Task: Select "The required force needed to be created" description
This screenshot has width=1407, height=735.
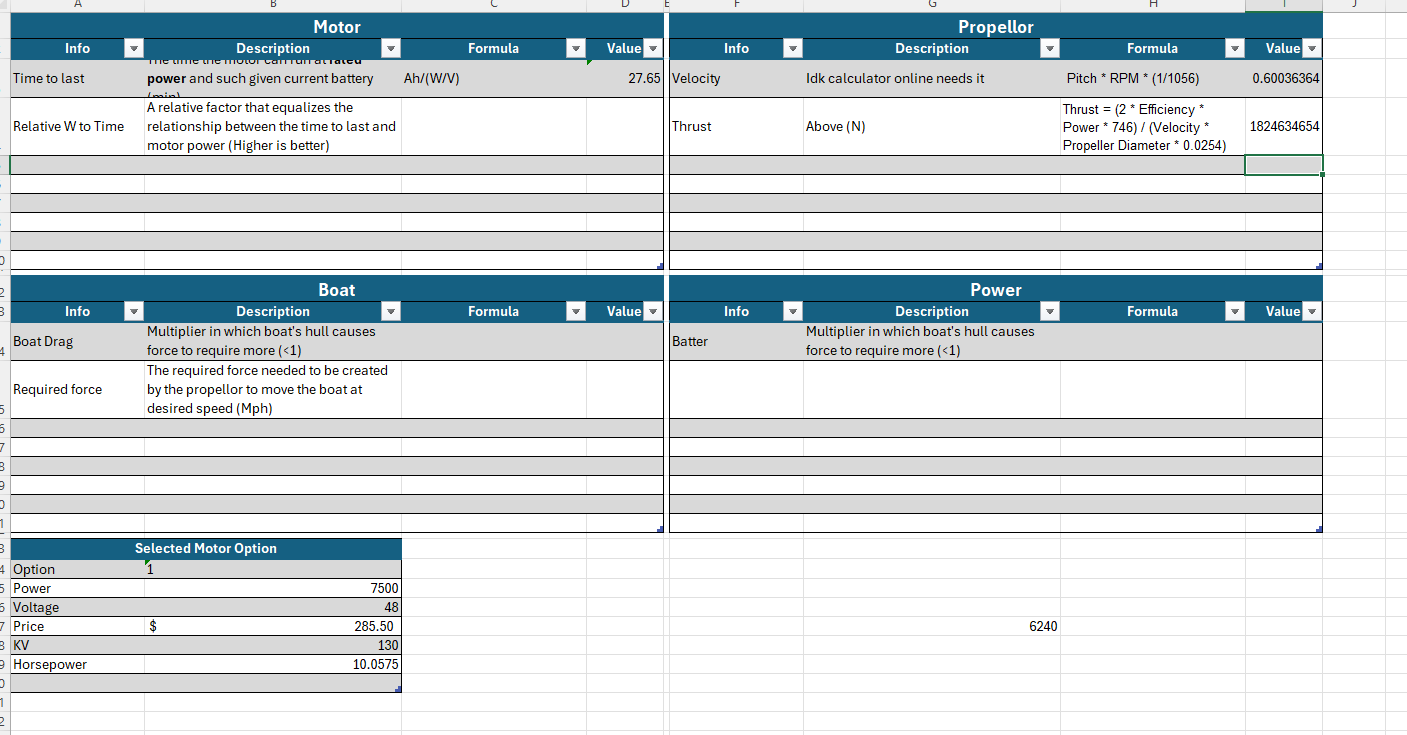Action: tap(273, 389)
